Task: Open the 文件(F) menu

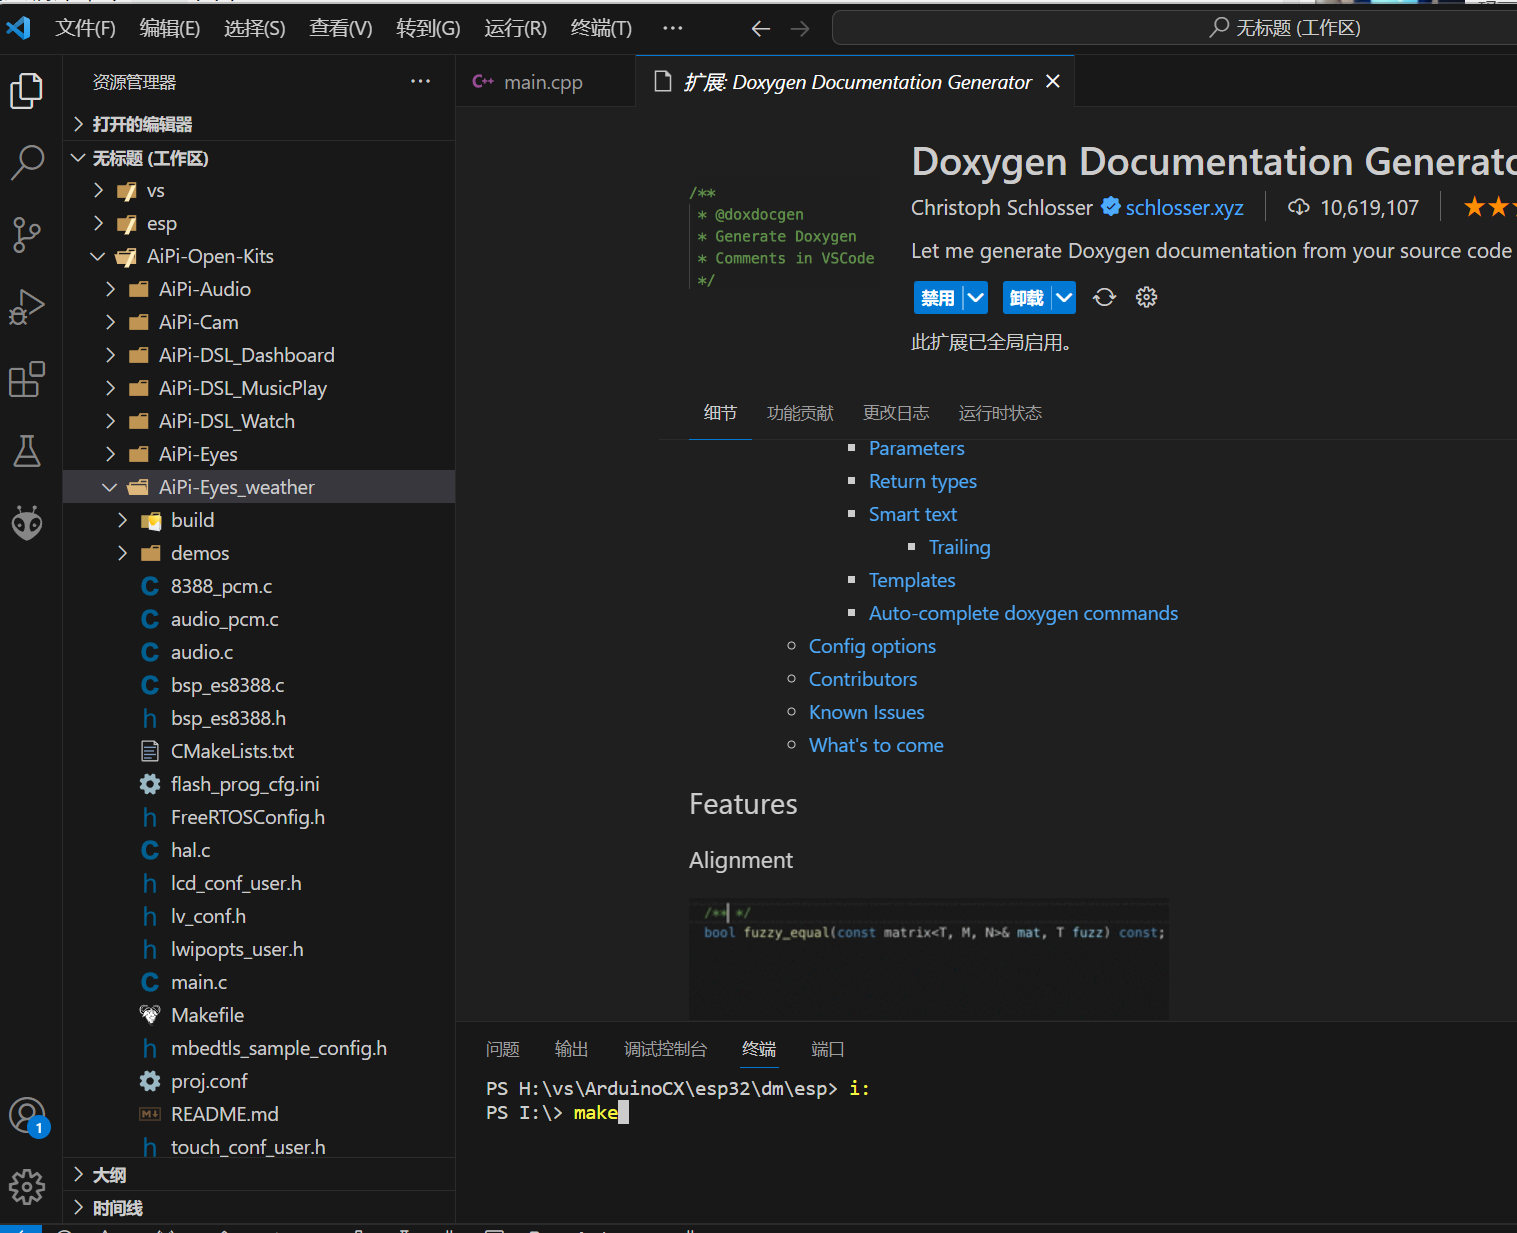Action: point(85,28)
